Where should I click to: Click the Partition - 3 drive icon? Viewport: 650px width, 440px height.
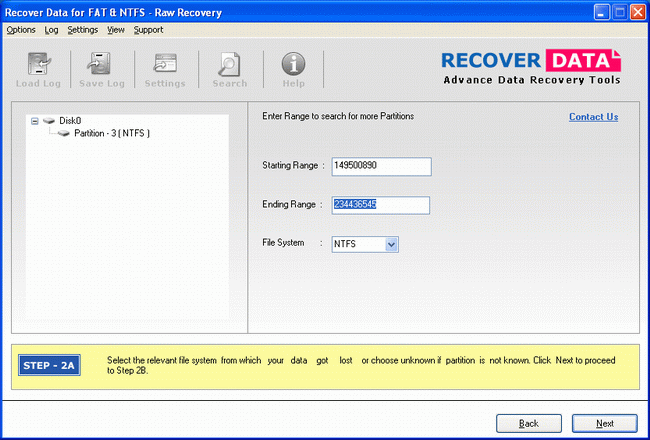point(64,133)
